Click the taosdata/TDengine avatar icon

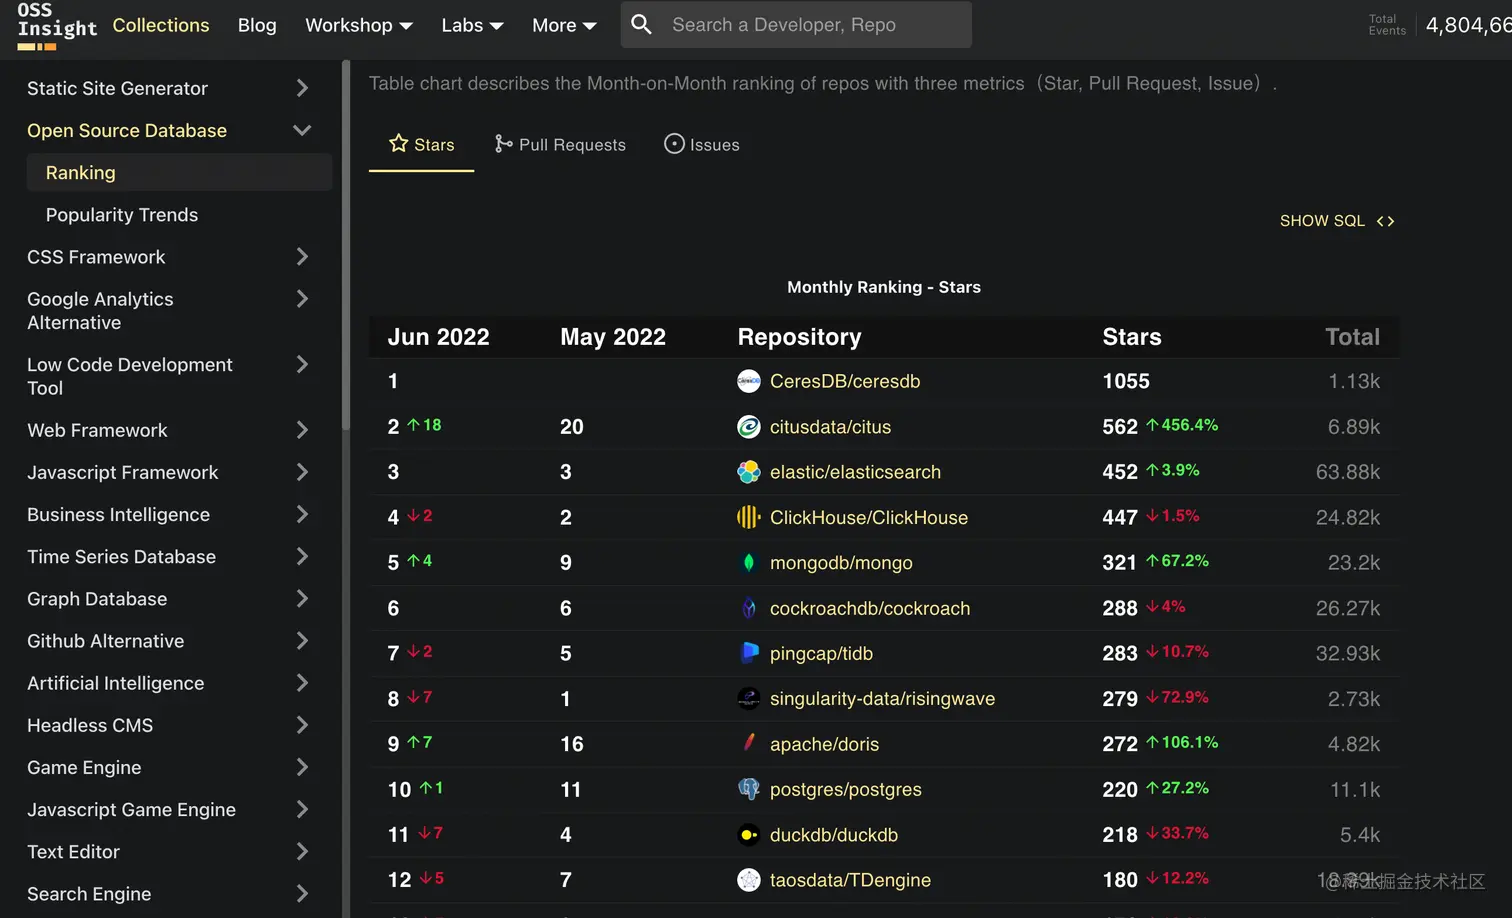749,880
